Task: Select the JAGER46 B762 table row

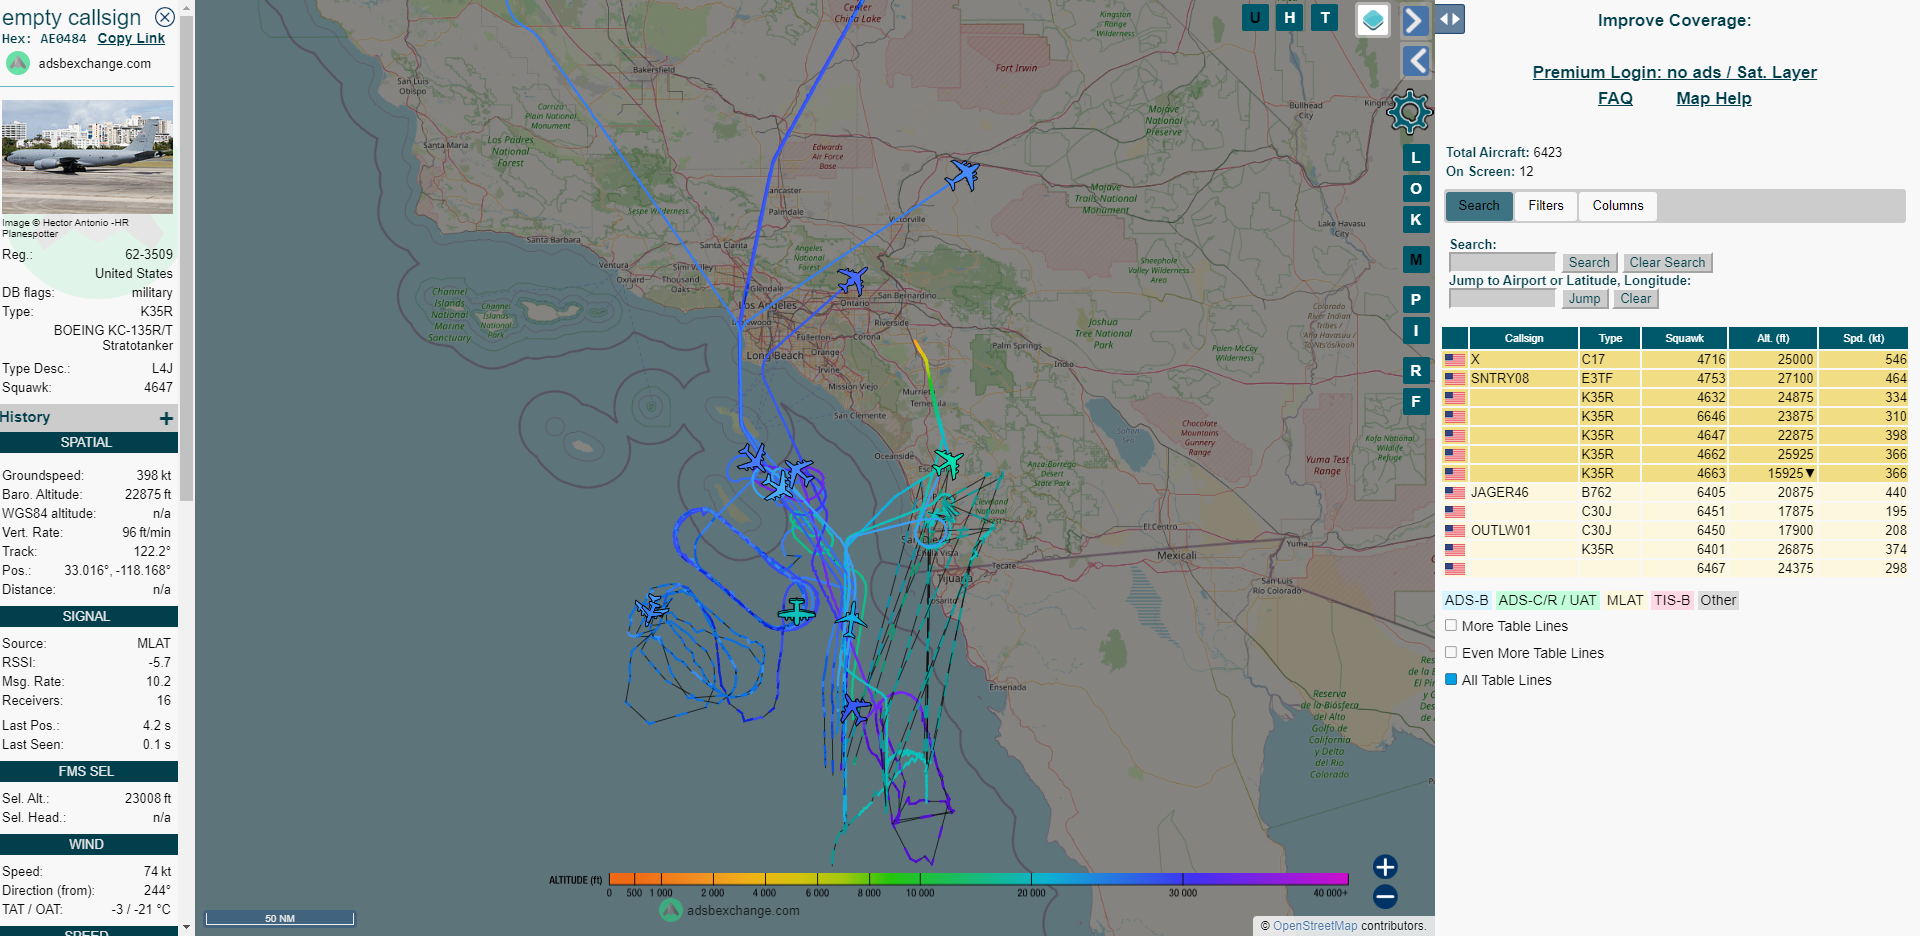Action: (x=1675, y=492)
